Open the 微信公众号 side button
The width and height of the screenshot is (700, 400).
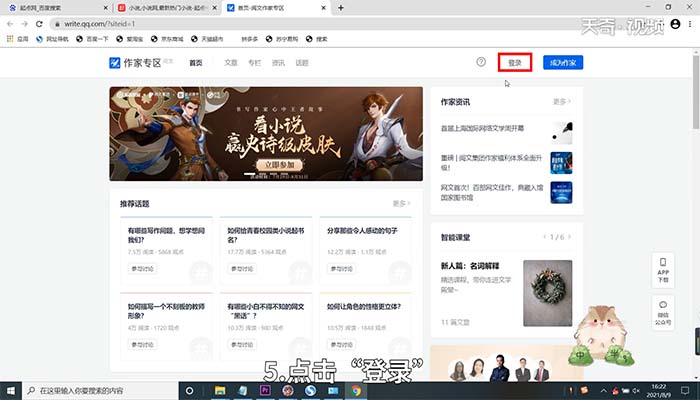coord(663,312)
